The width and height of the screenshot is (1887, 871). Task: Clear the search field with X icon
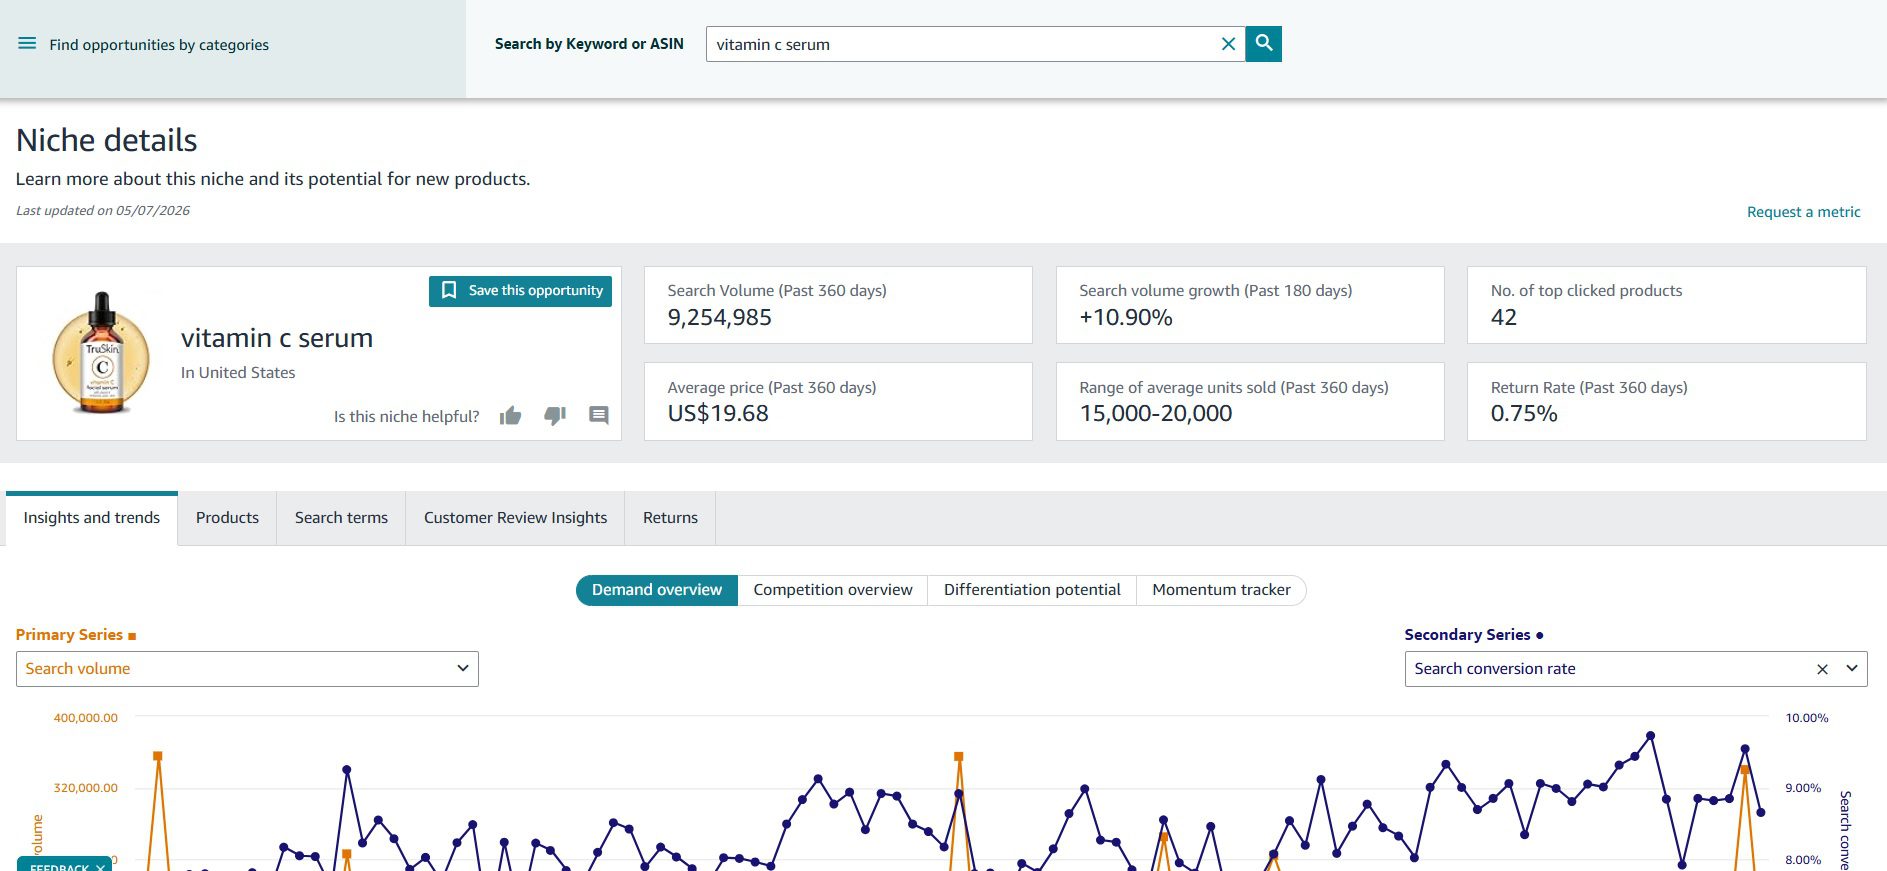[1228, 44]
